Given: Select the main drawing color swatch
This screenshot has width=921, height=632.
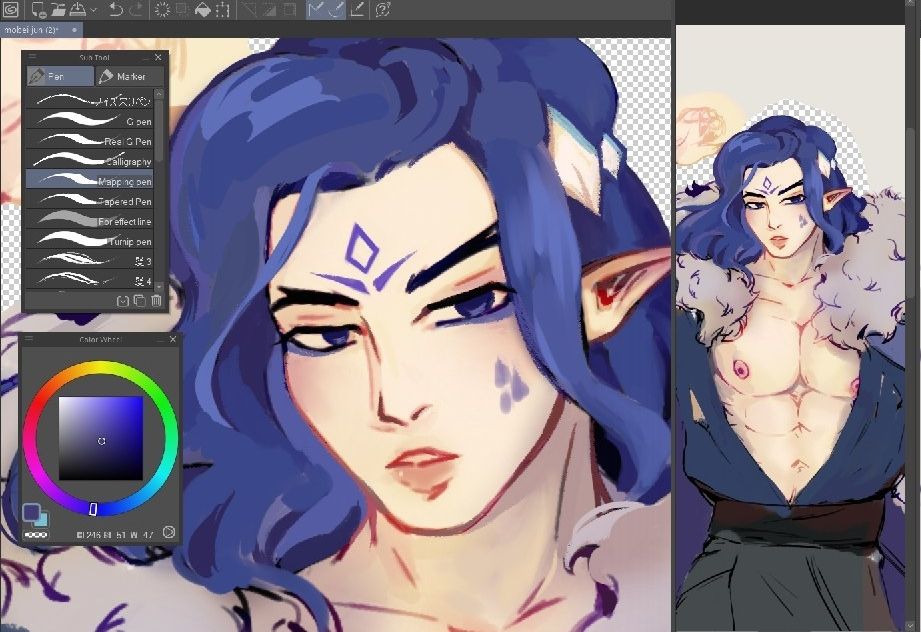Looking at the screenshot, I should tap(31, 512).
